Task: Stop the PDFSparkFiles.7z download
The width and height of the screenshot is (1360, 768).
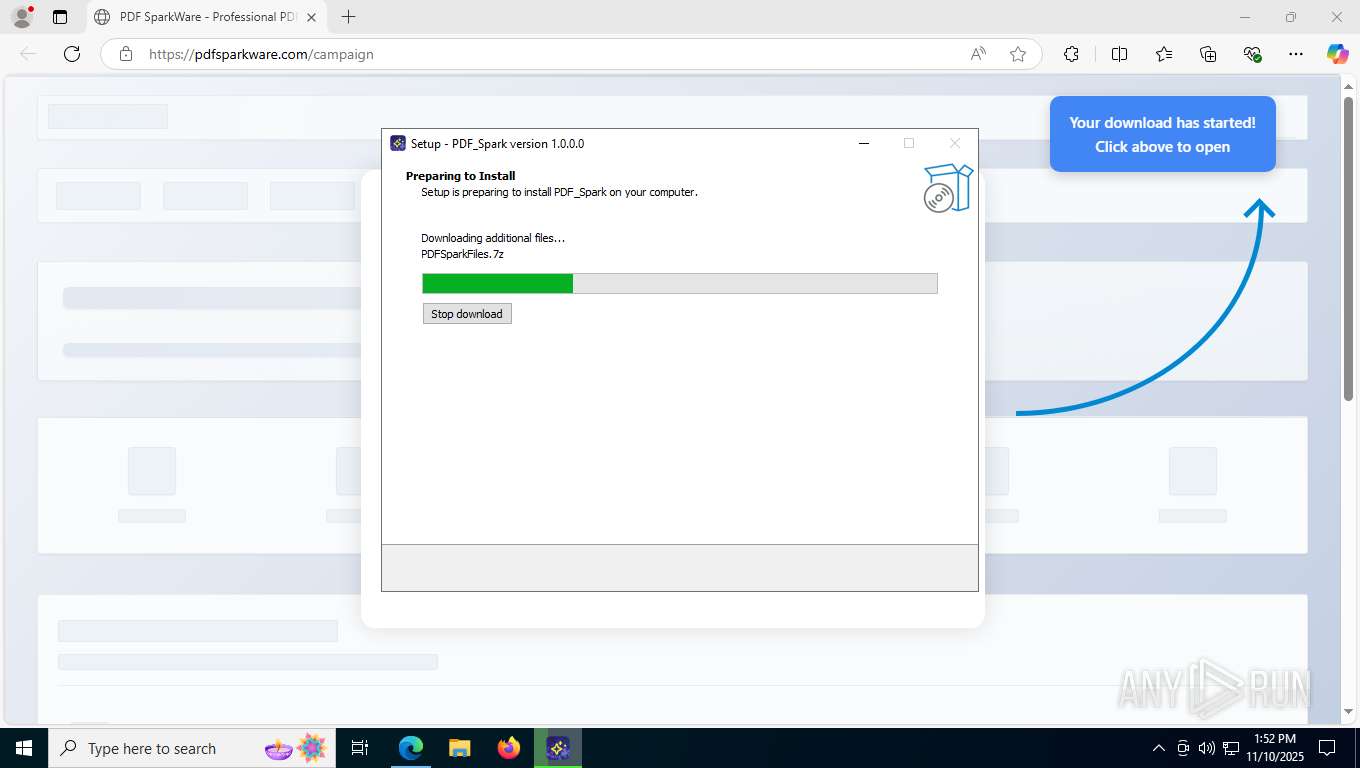Action: coord(467,314)
